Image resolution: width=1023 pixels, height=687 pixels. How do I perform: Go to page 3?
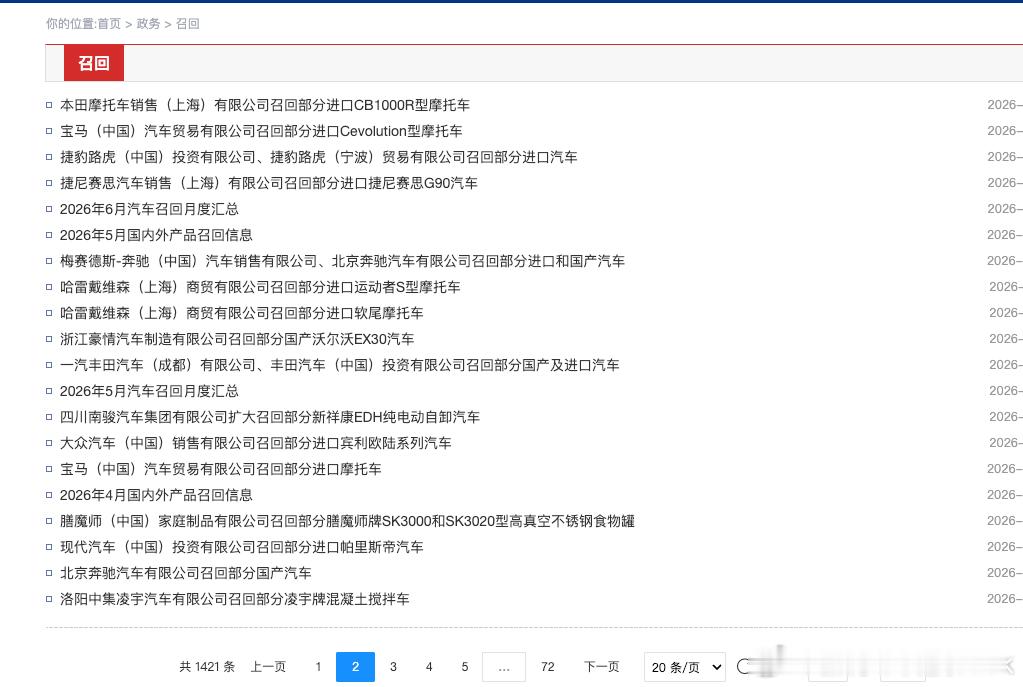(393, 667)
